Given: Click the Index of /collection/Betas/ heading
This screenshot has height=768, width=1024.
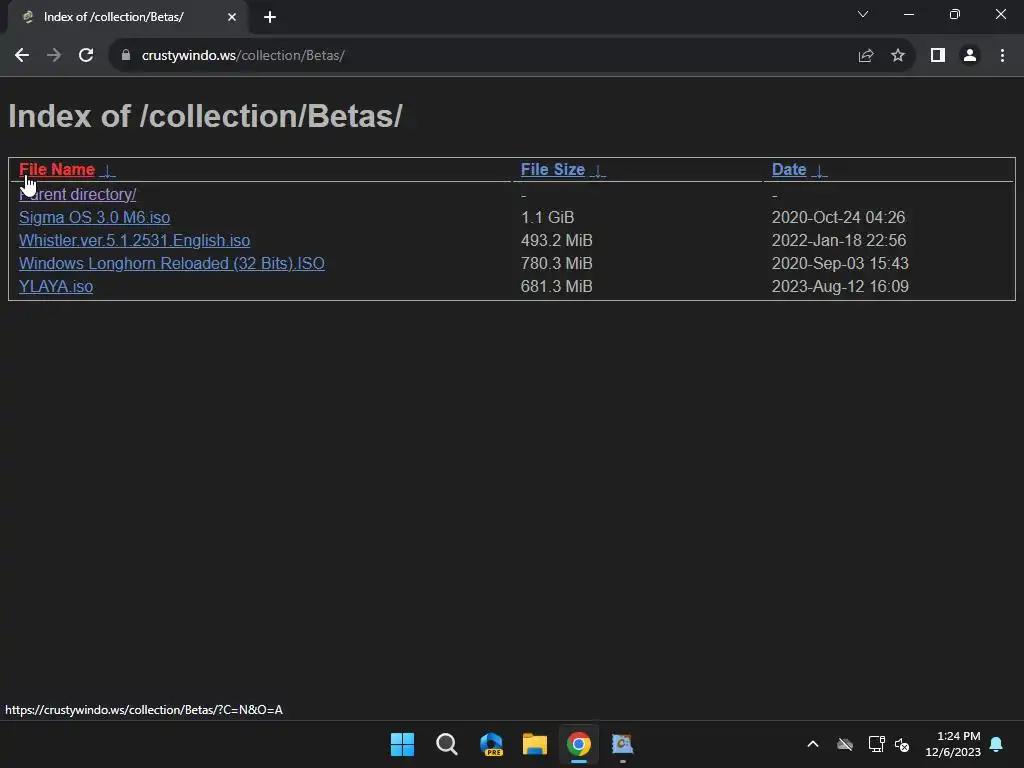Looking at the screenshot, I should (206, 116).
